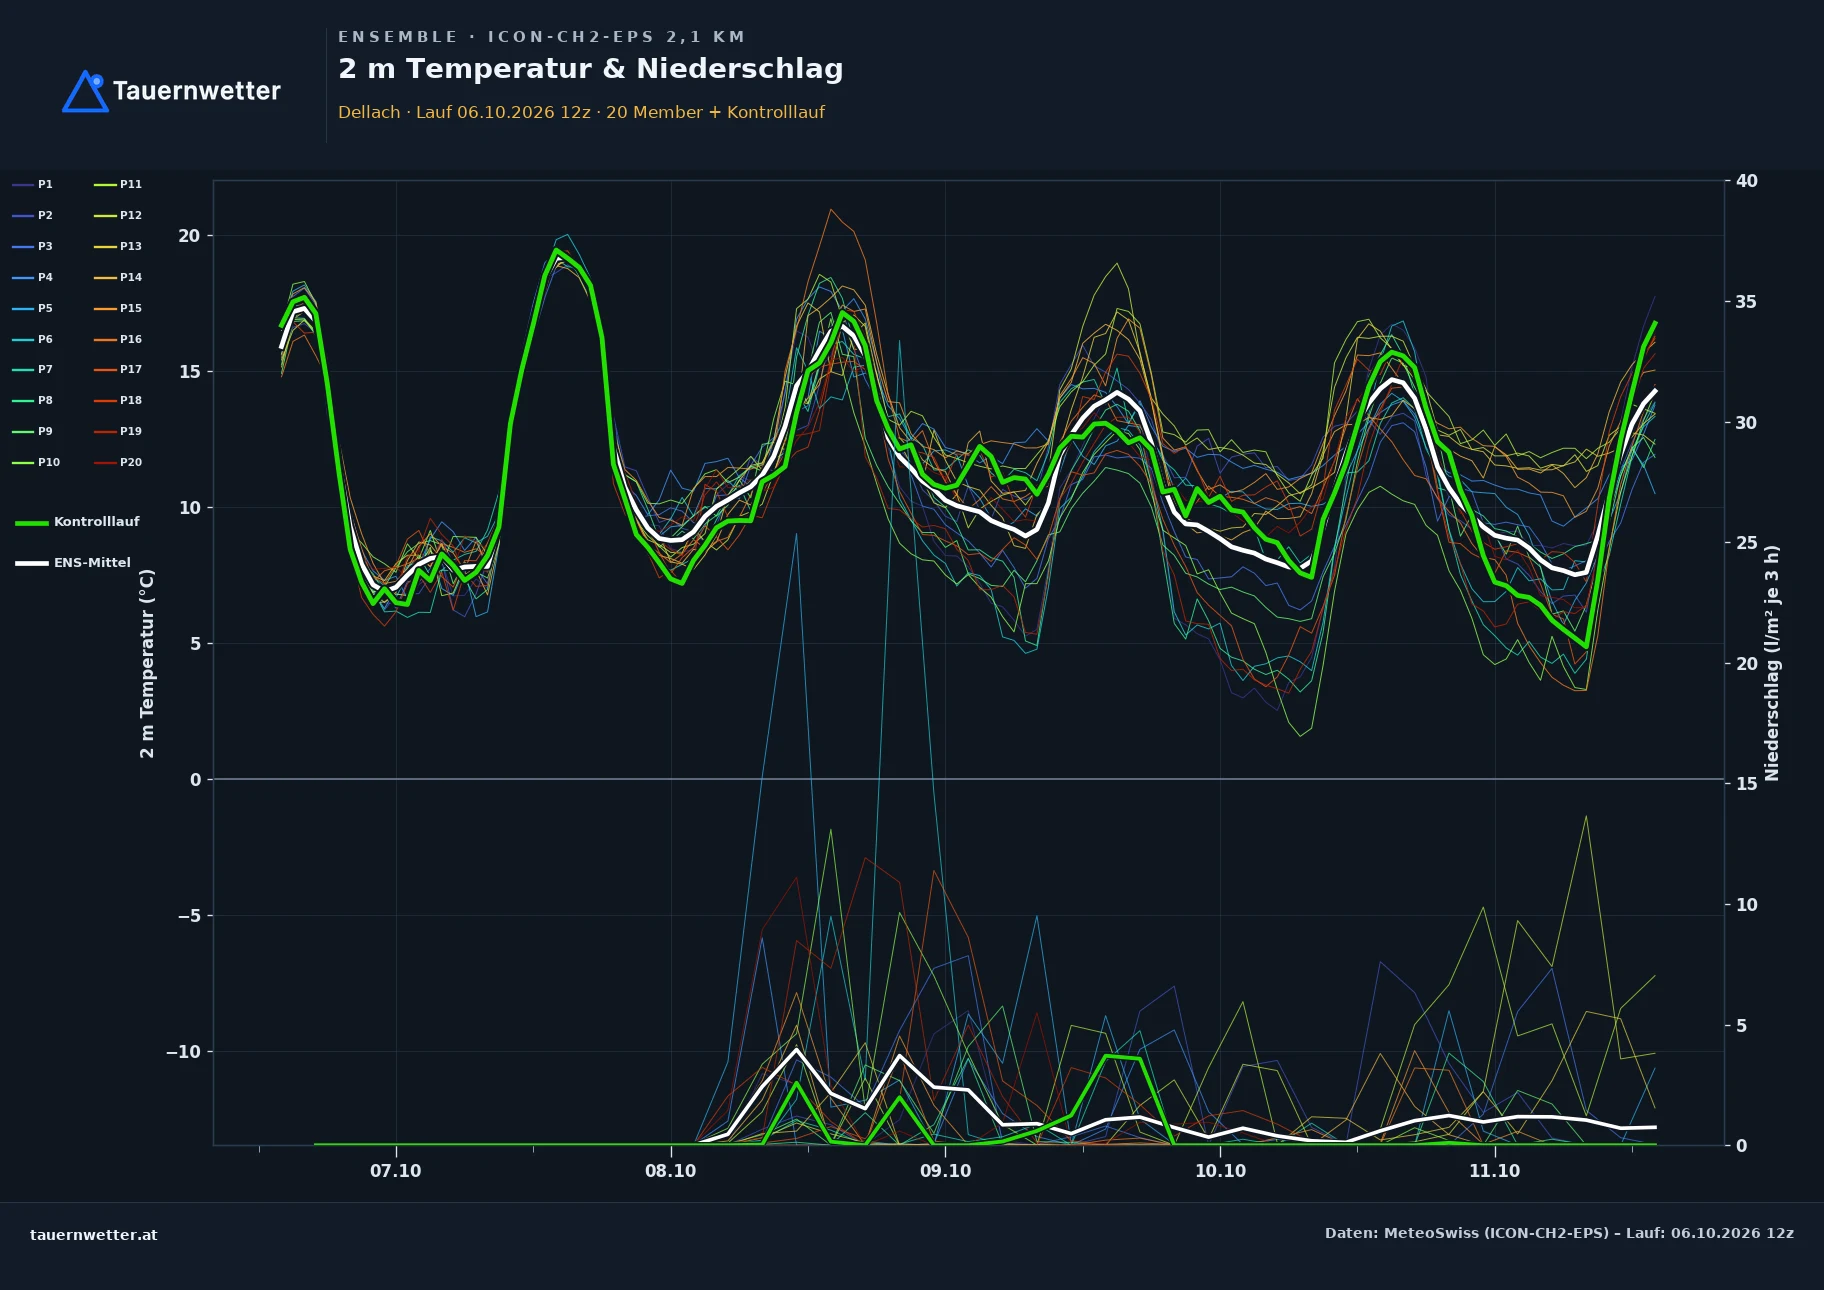Click the P1 legend entry
The image size is (1824, 1290).
click(33, 185)
